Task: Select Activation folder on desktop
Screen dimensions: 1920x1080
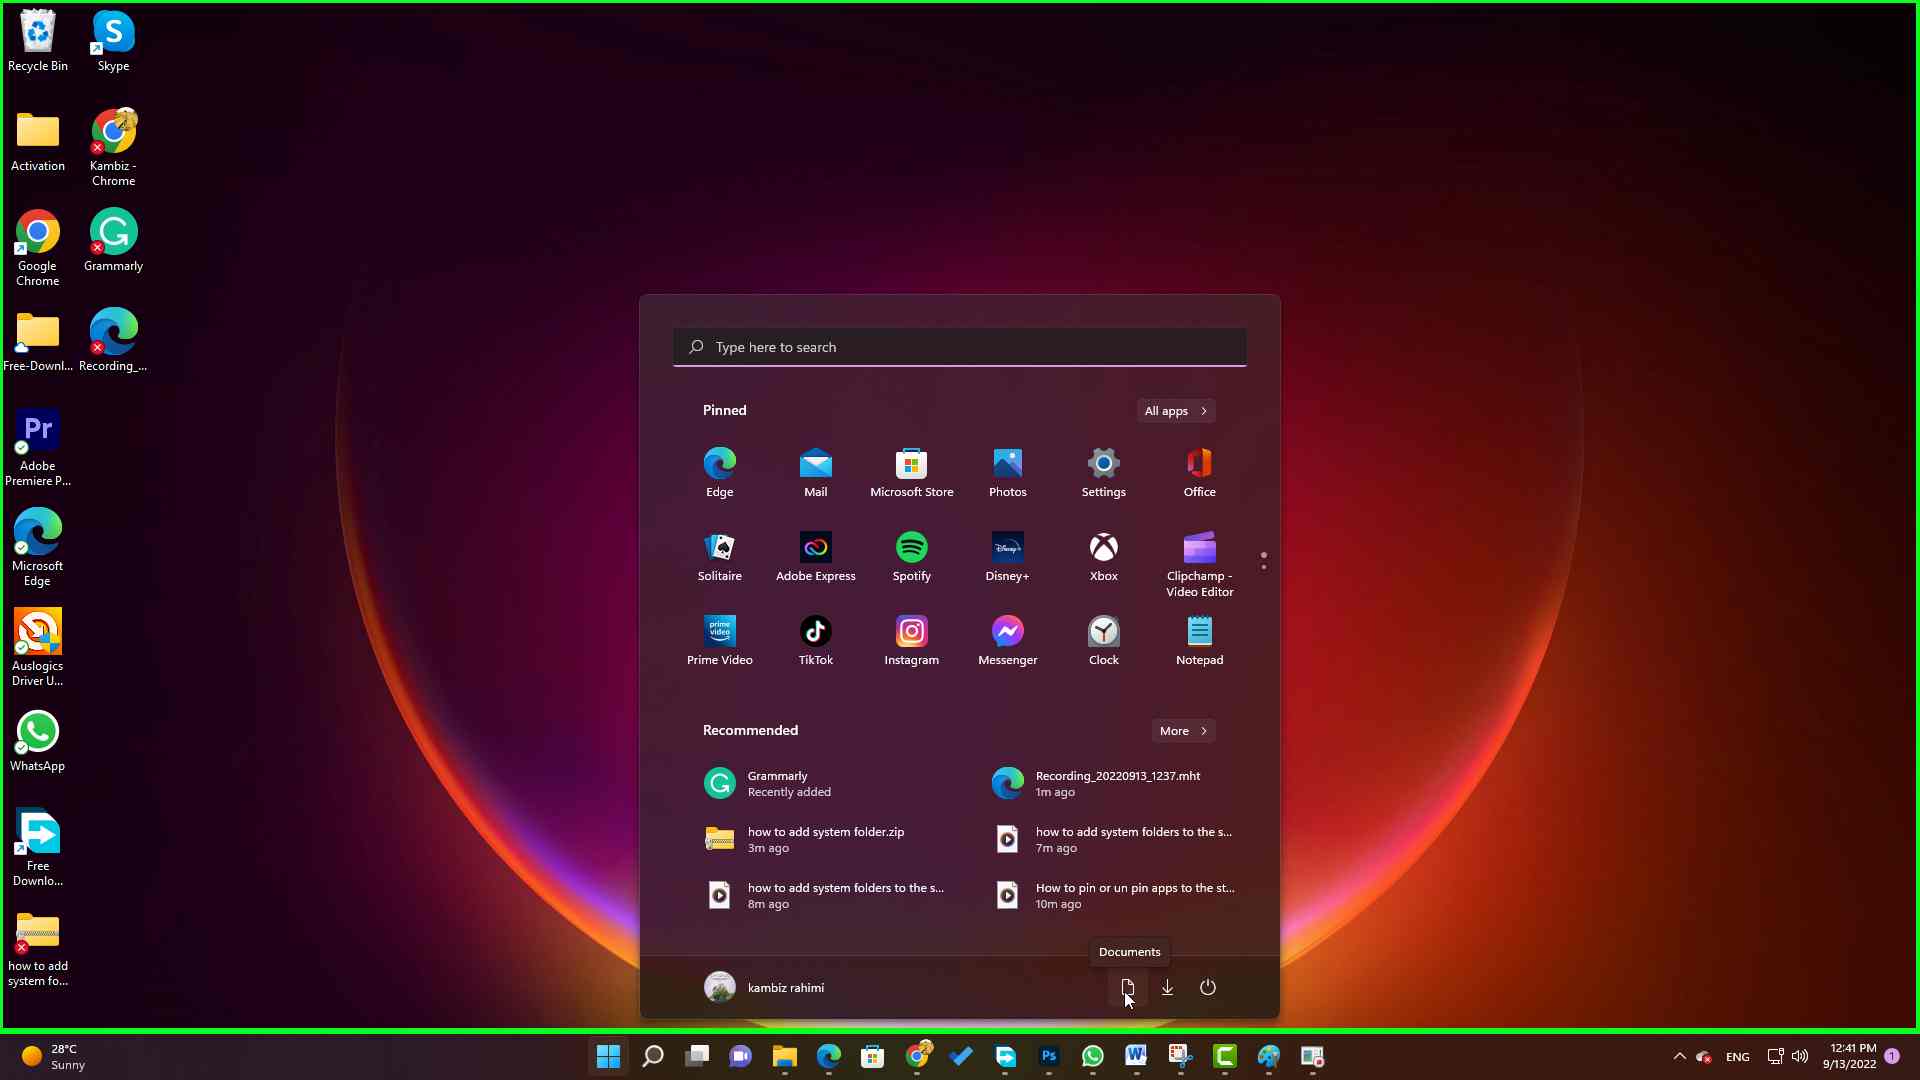Action: 38,142
